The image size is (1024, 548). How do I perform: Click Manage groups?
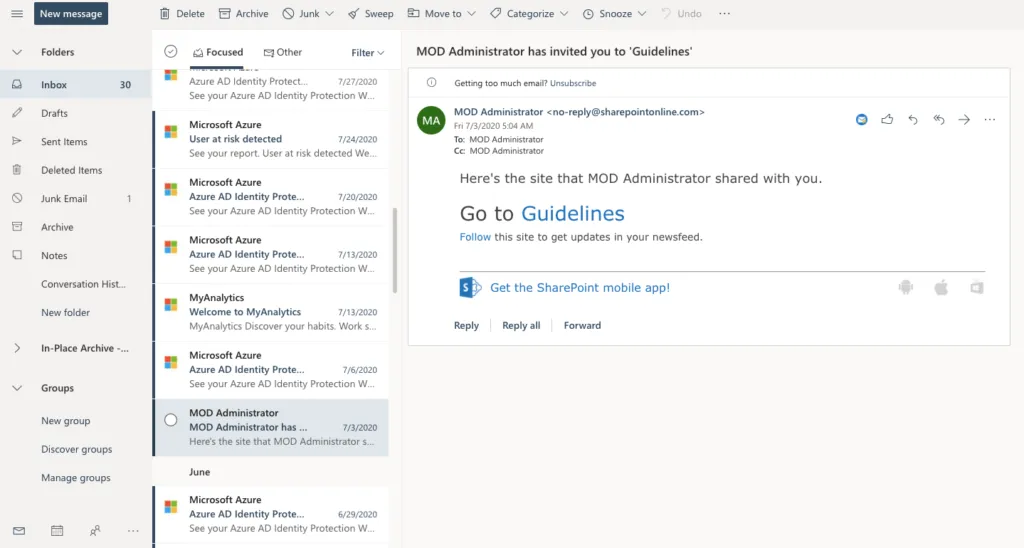[x=76, y=478]
